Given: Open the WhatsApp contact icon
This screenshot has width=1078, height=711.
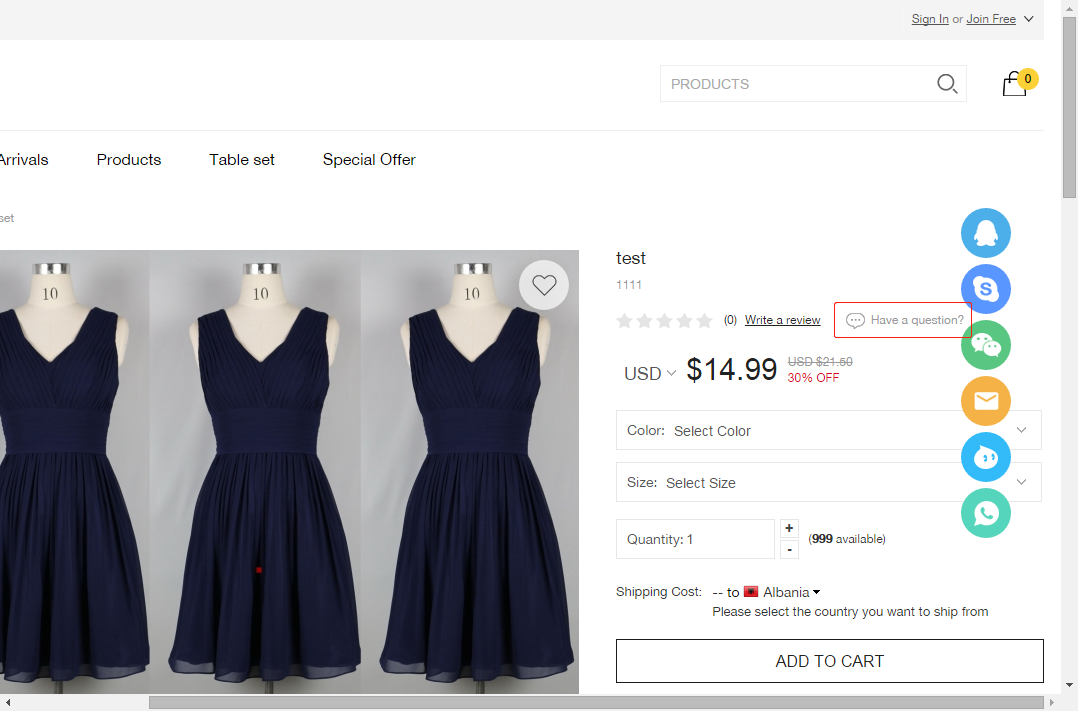Looking at the screenshot, I should pyautogui.click(x=985, y=513).
